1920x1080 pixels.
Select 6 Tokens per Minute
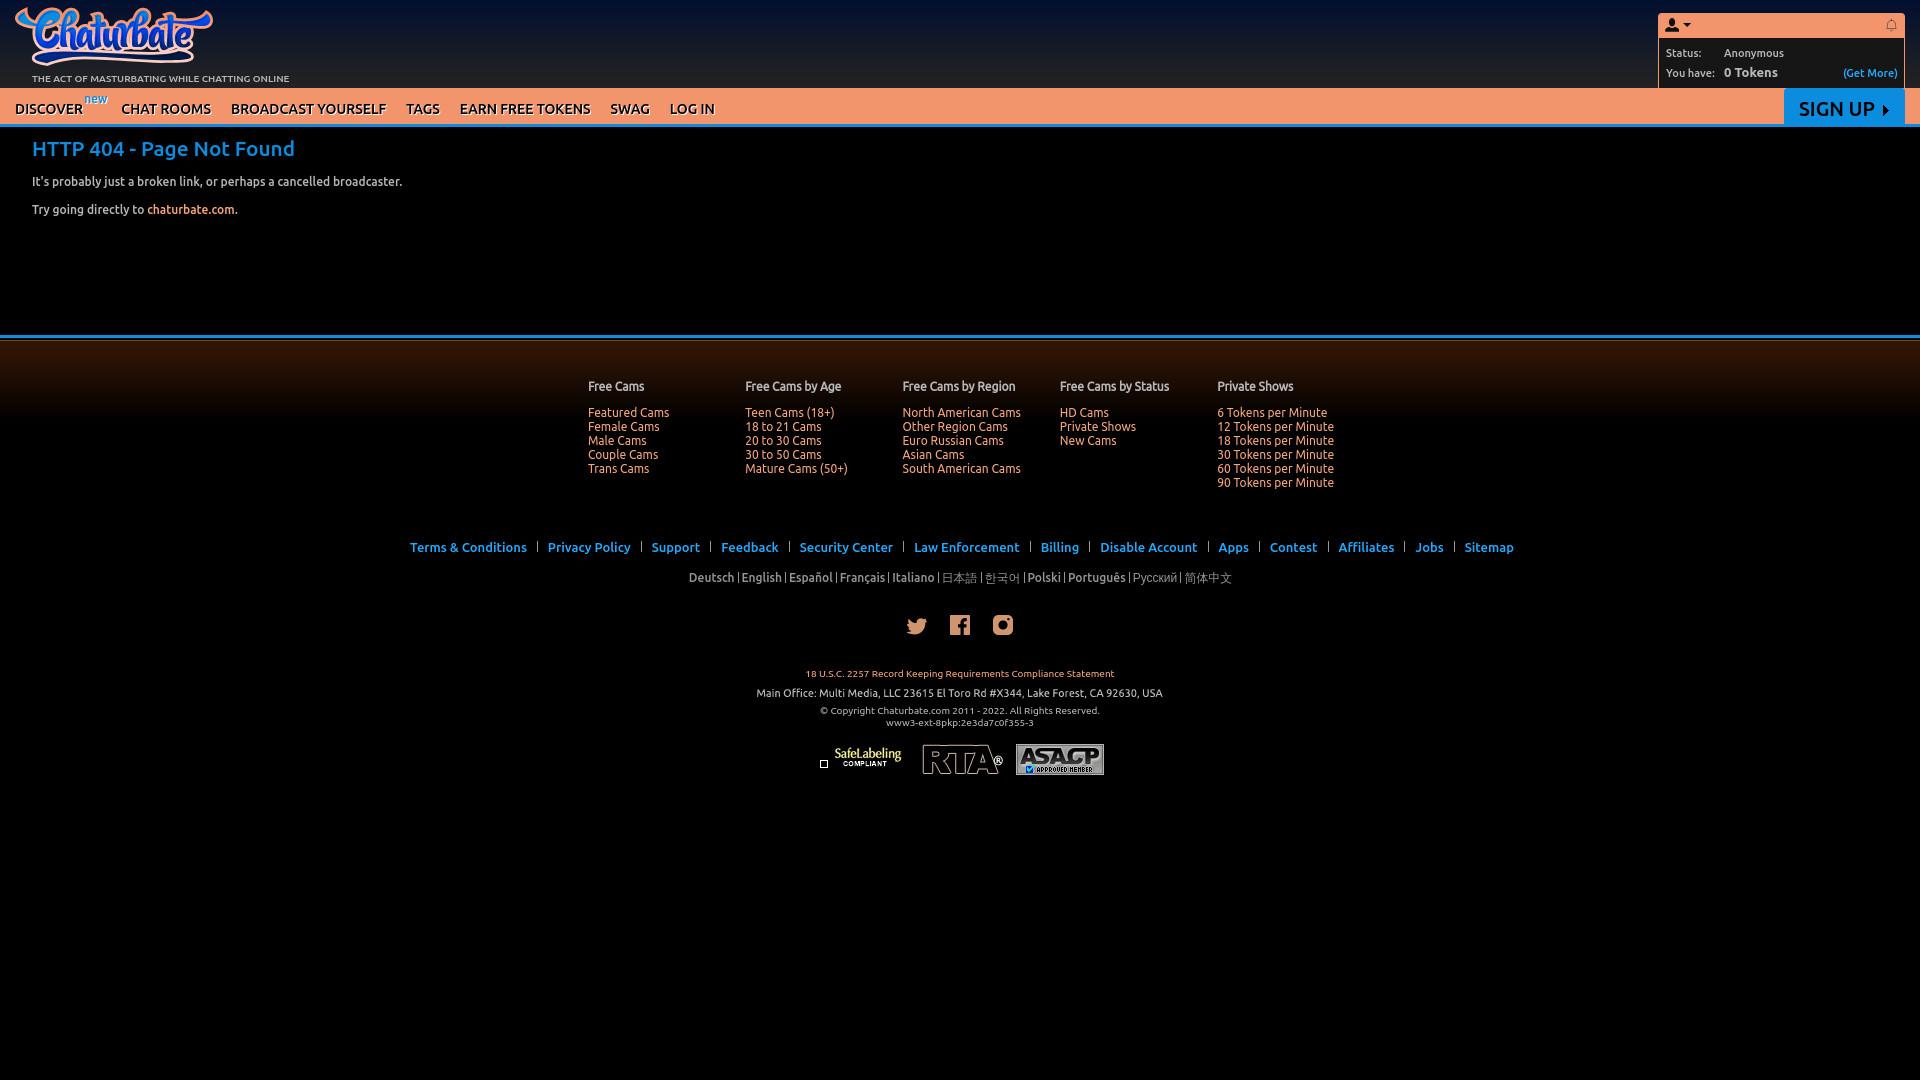[x=1272, y=413]
